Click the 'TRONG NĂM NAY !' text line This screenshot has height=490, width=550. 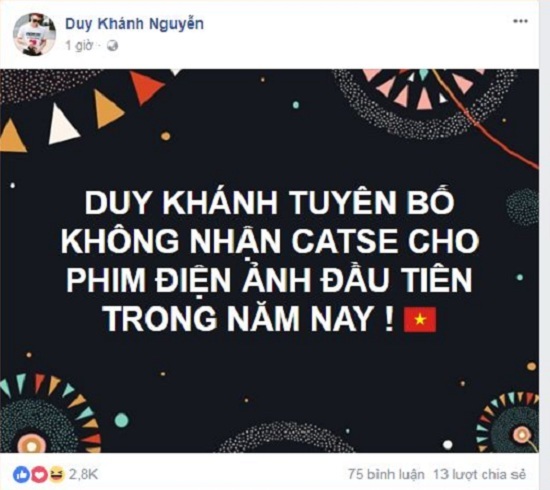249,319
